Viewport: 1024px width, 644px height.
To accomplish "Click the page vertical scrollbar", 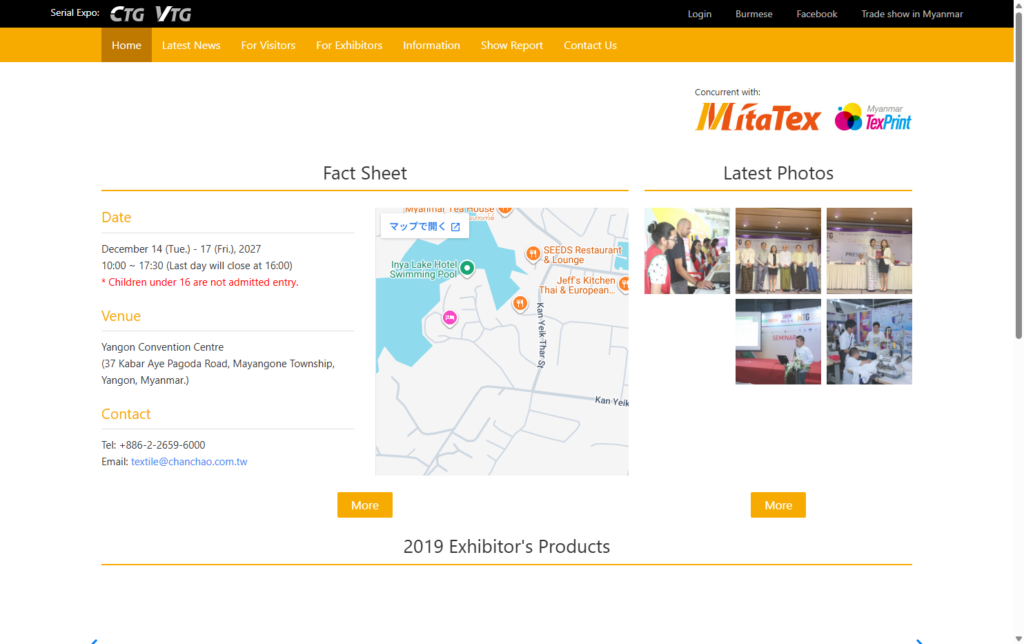I will [x=1018, y=200].
